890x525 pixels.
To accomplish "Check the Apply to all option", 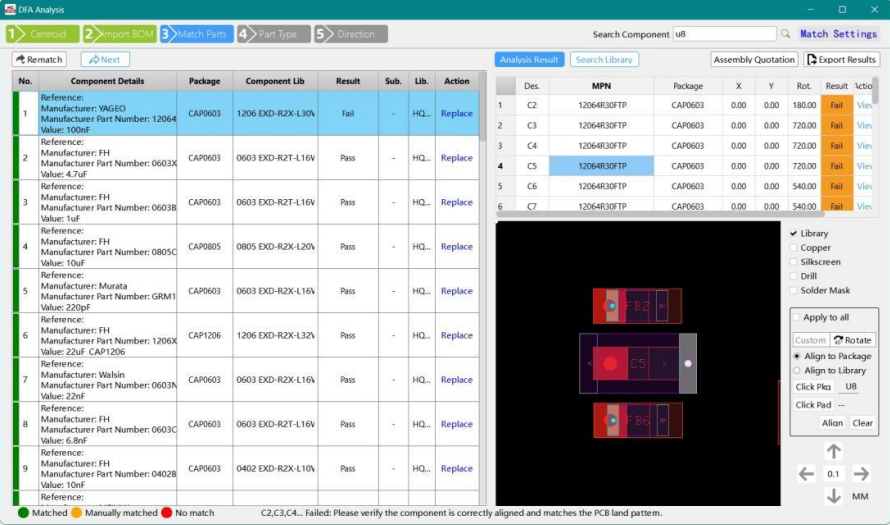I will pyautogui.click(x=797, y=317).
